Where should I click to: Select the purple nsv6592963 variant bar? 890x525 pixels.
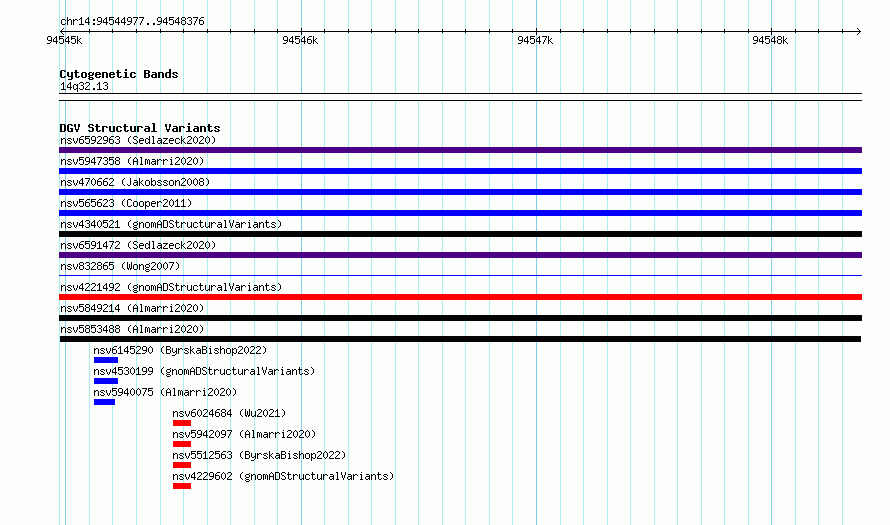coord(460,150)
